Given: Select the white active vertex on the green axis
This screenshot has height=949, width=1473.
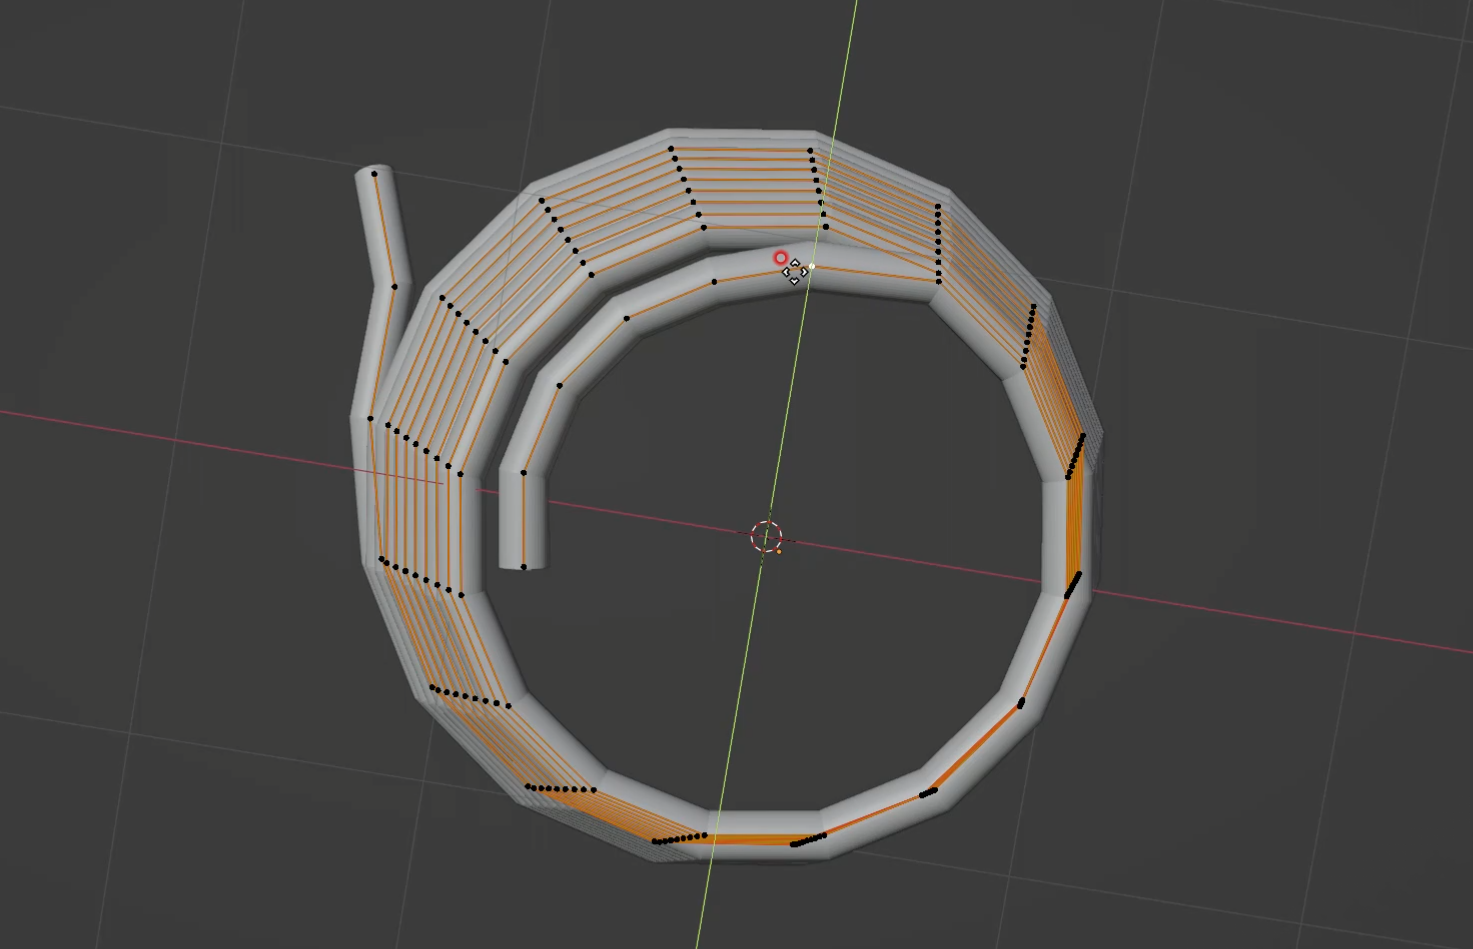Looking at the screenshot, I should click(x=812, y=267).
